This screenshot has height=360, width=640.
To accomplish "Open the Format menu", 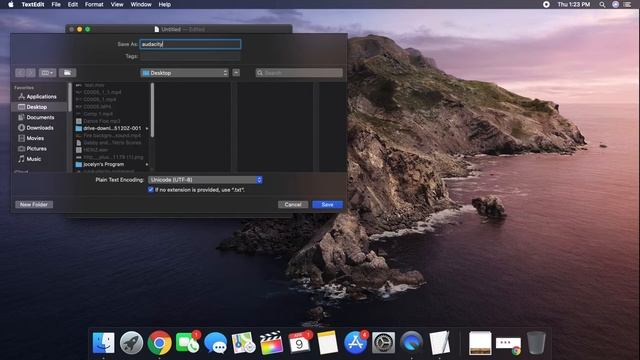I will [x=94, y=4].
